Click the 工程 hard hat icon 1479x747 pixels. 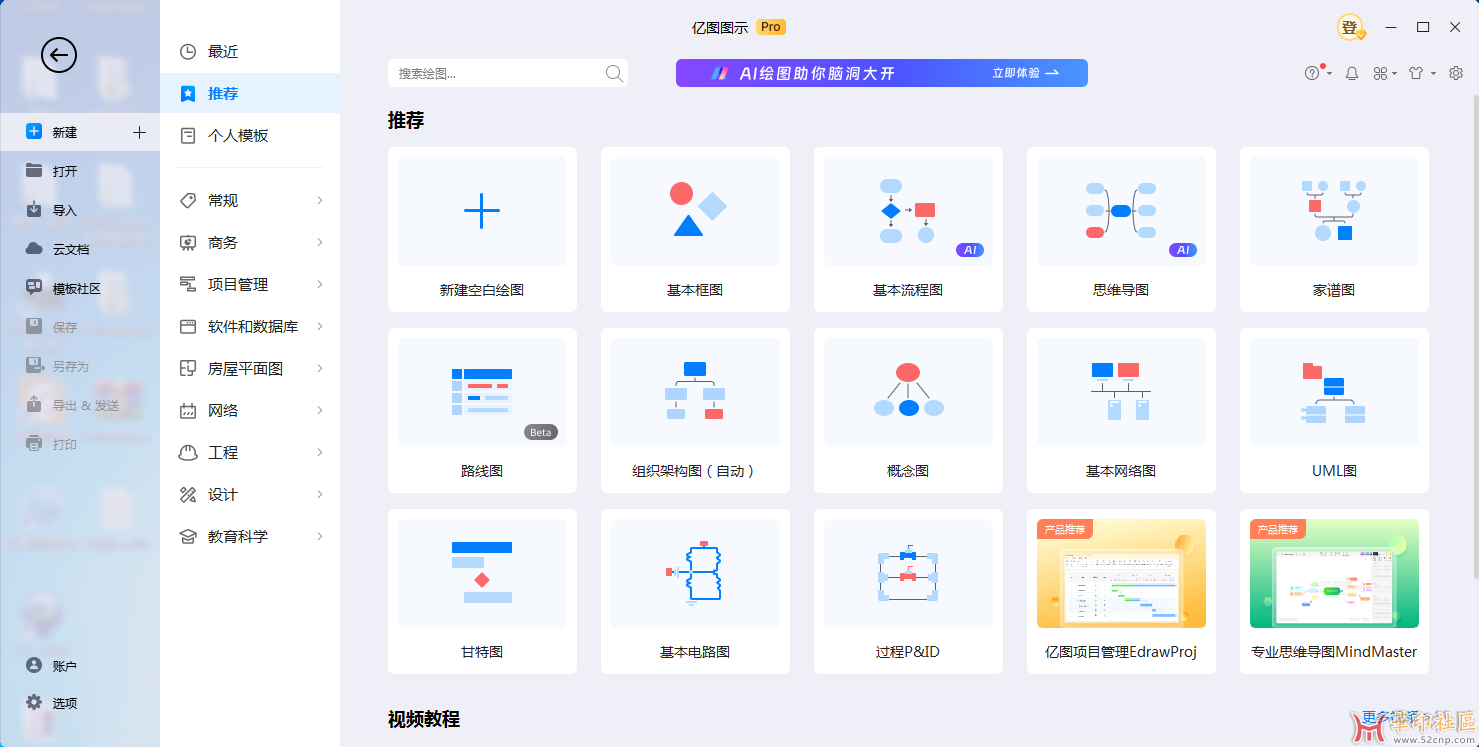(x=188, y=453)
